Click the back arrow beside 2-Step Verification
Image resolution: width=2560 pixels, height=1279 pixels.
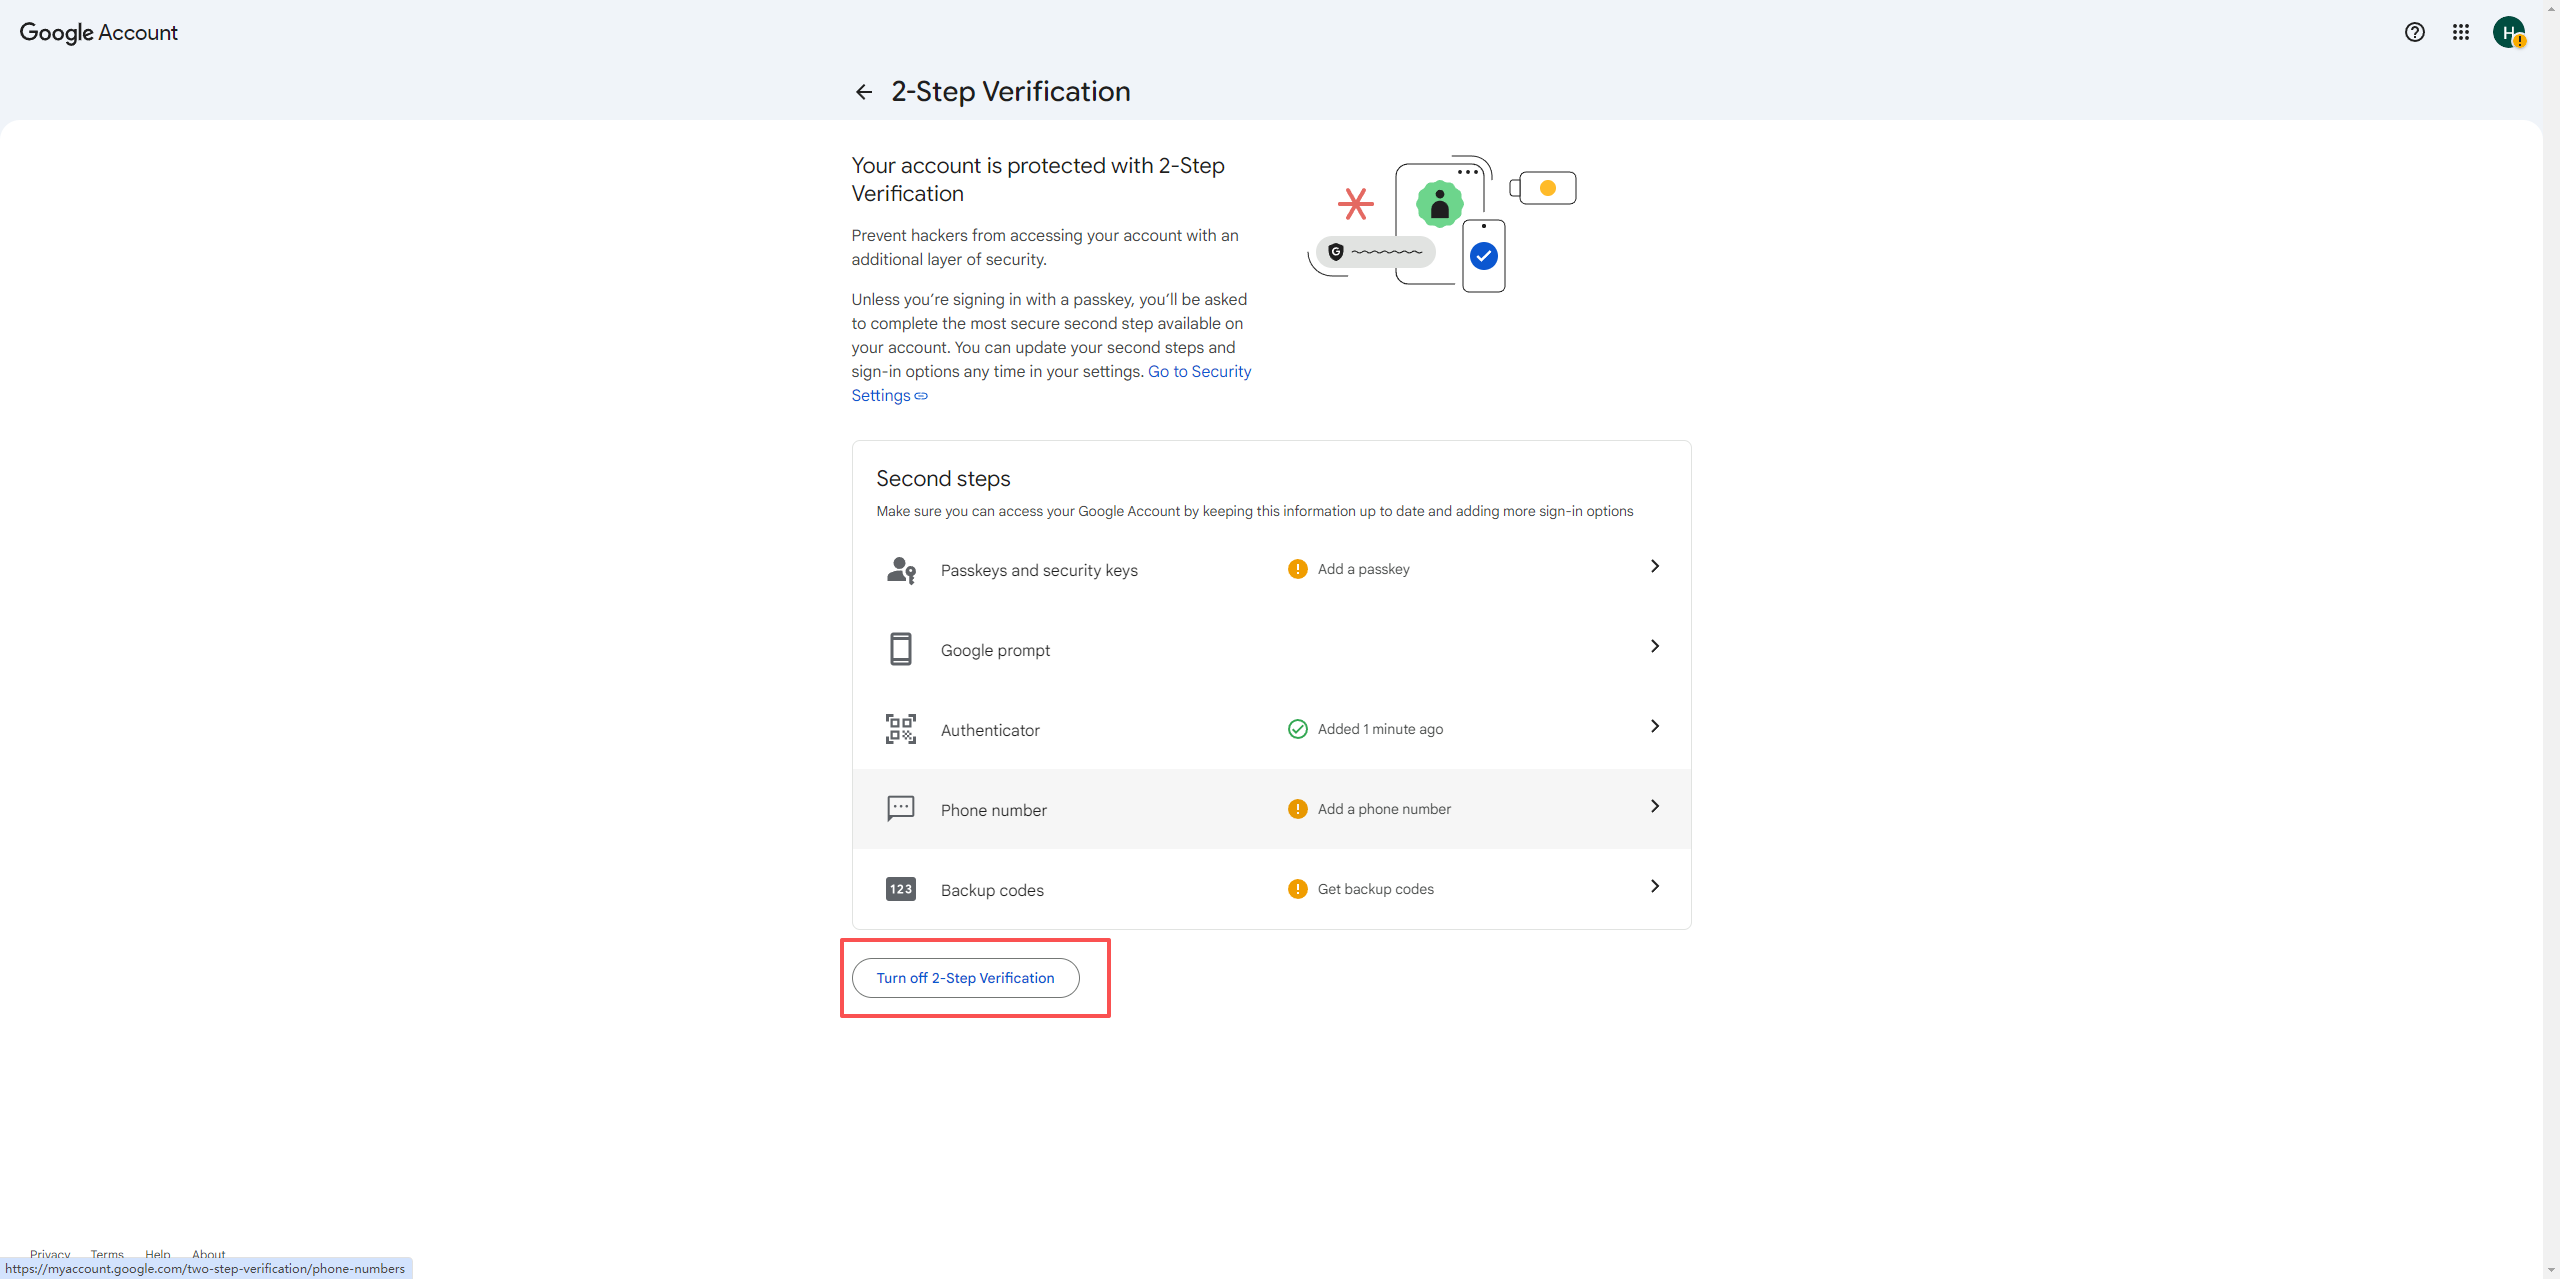pyautogui.click(x=864, y=92)
